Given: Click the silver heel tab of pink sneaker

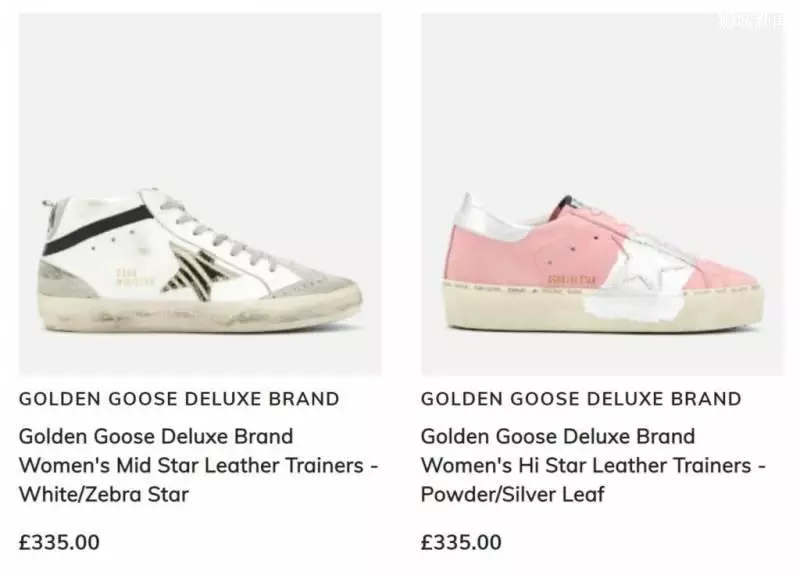Looking at the screenshot, I should coord(483,219).
